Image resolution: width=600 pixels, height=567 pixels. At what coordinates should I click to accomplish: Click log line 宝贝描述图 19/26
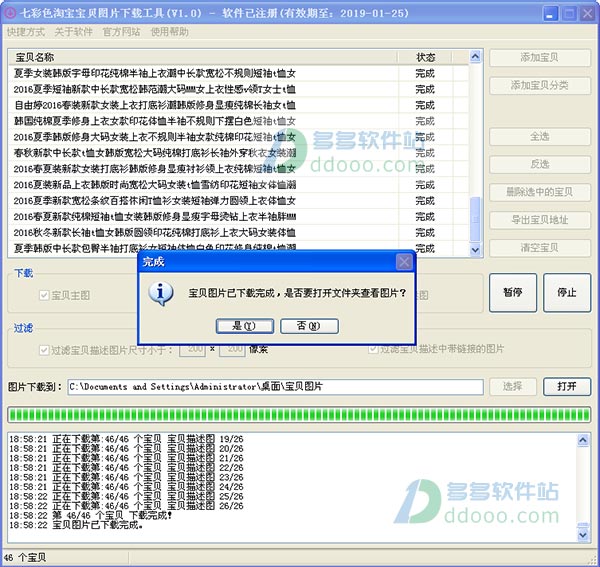coord(126,439)
